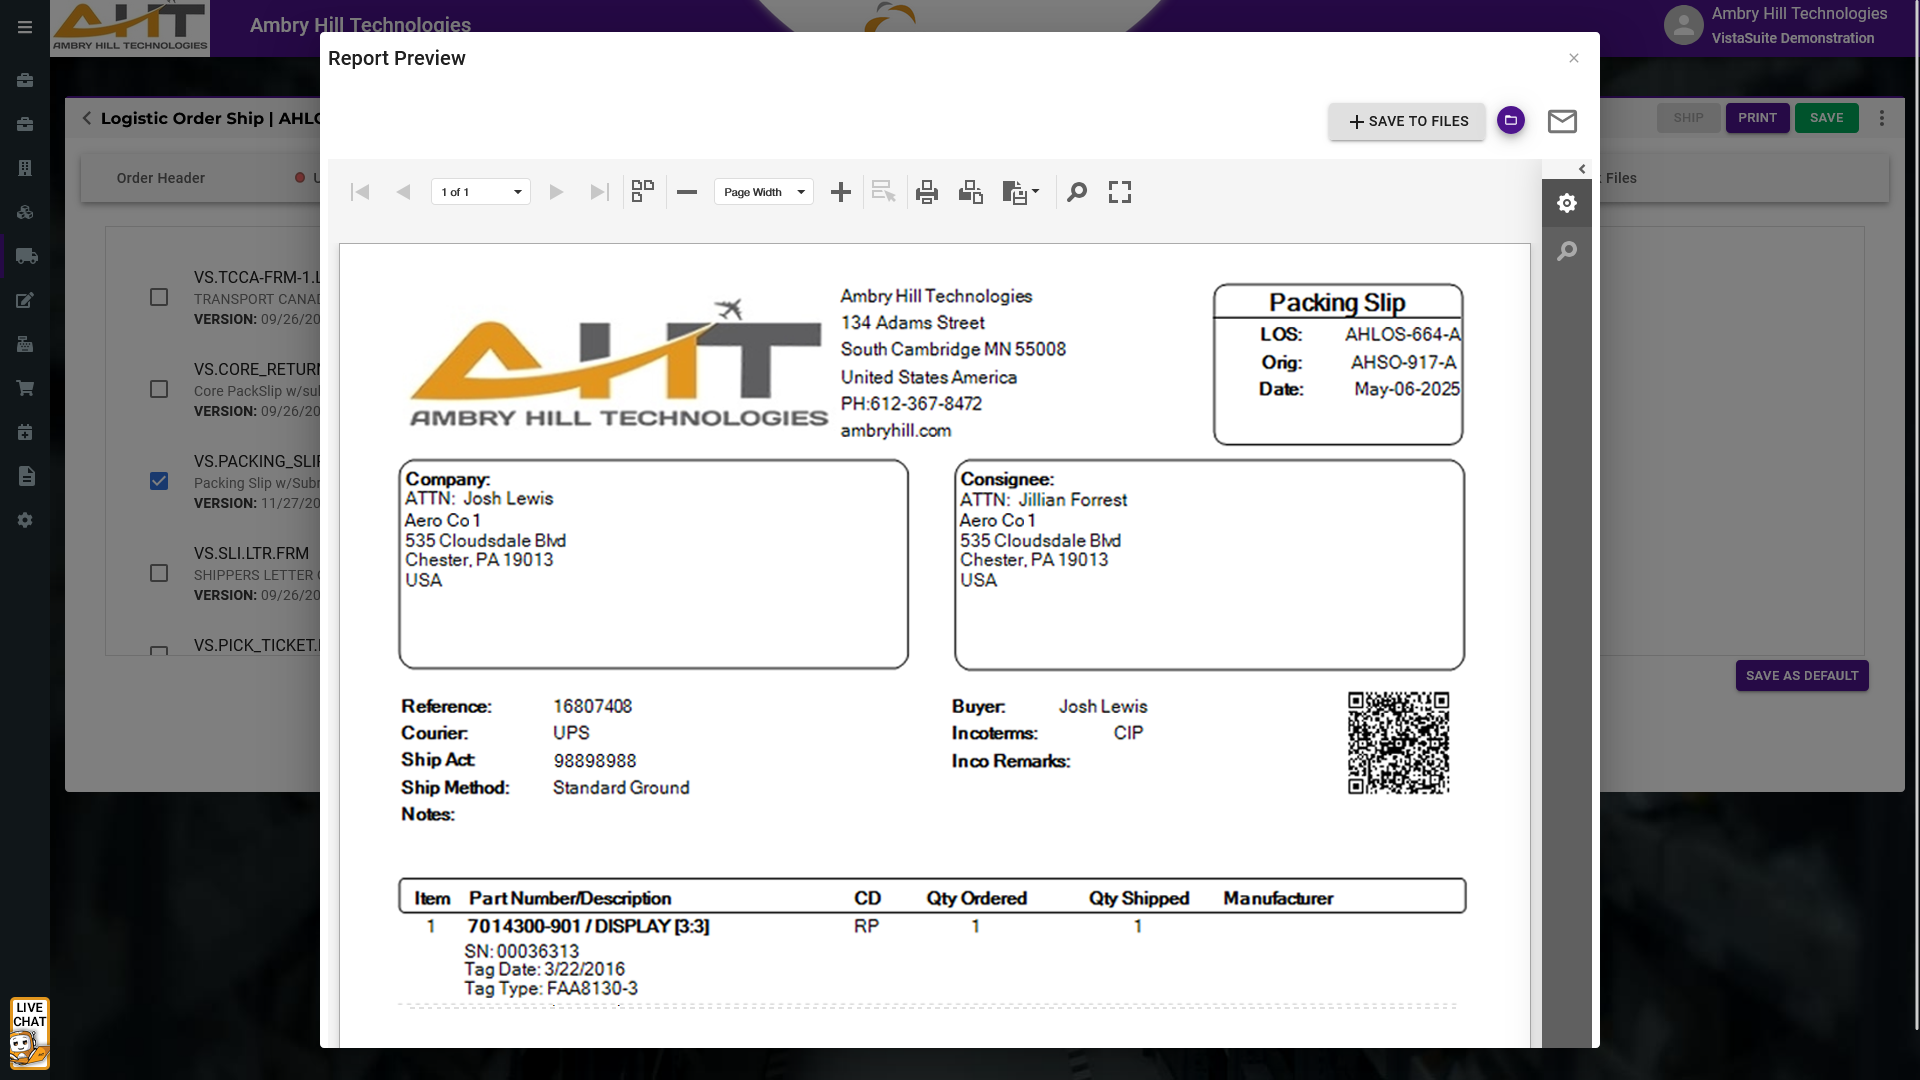Click the search magnifier in report toolbar
This screenshot has height=1080, width=1920.
1077,192
